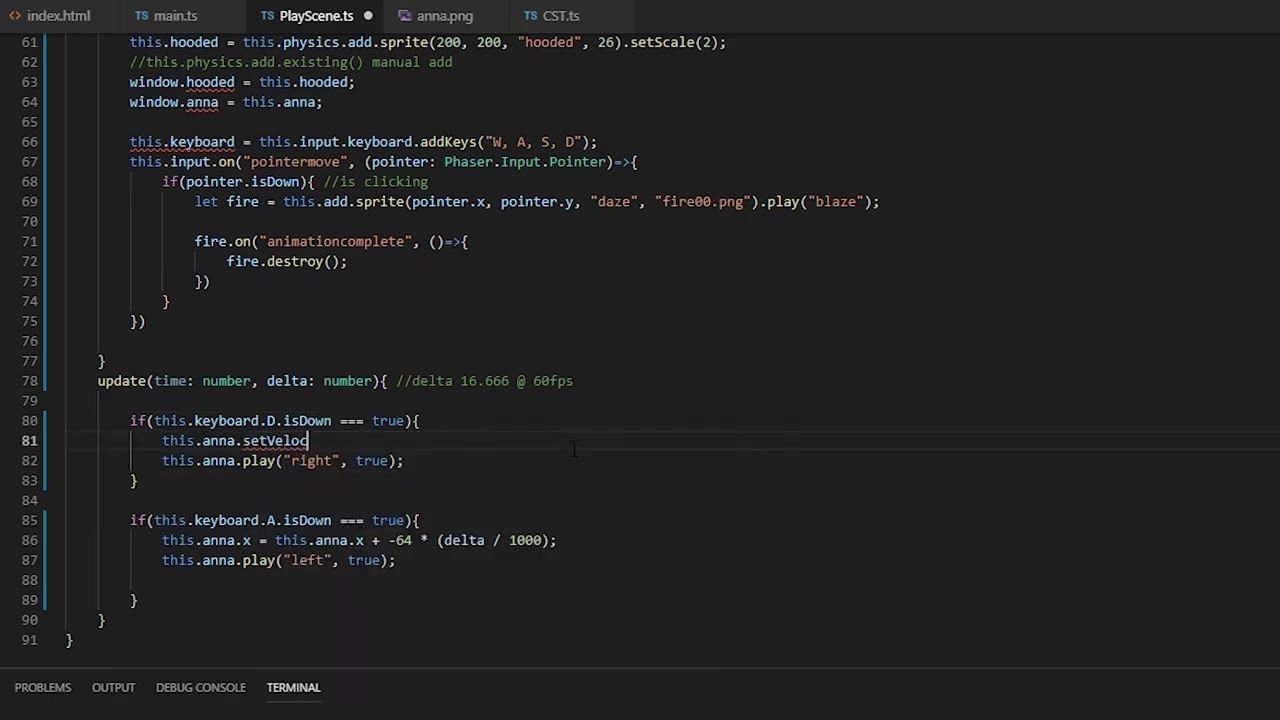Click the HTML file icon on index.html tab
The height and width of the screenshot is (720, 1280).
point(15,16)
